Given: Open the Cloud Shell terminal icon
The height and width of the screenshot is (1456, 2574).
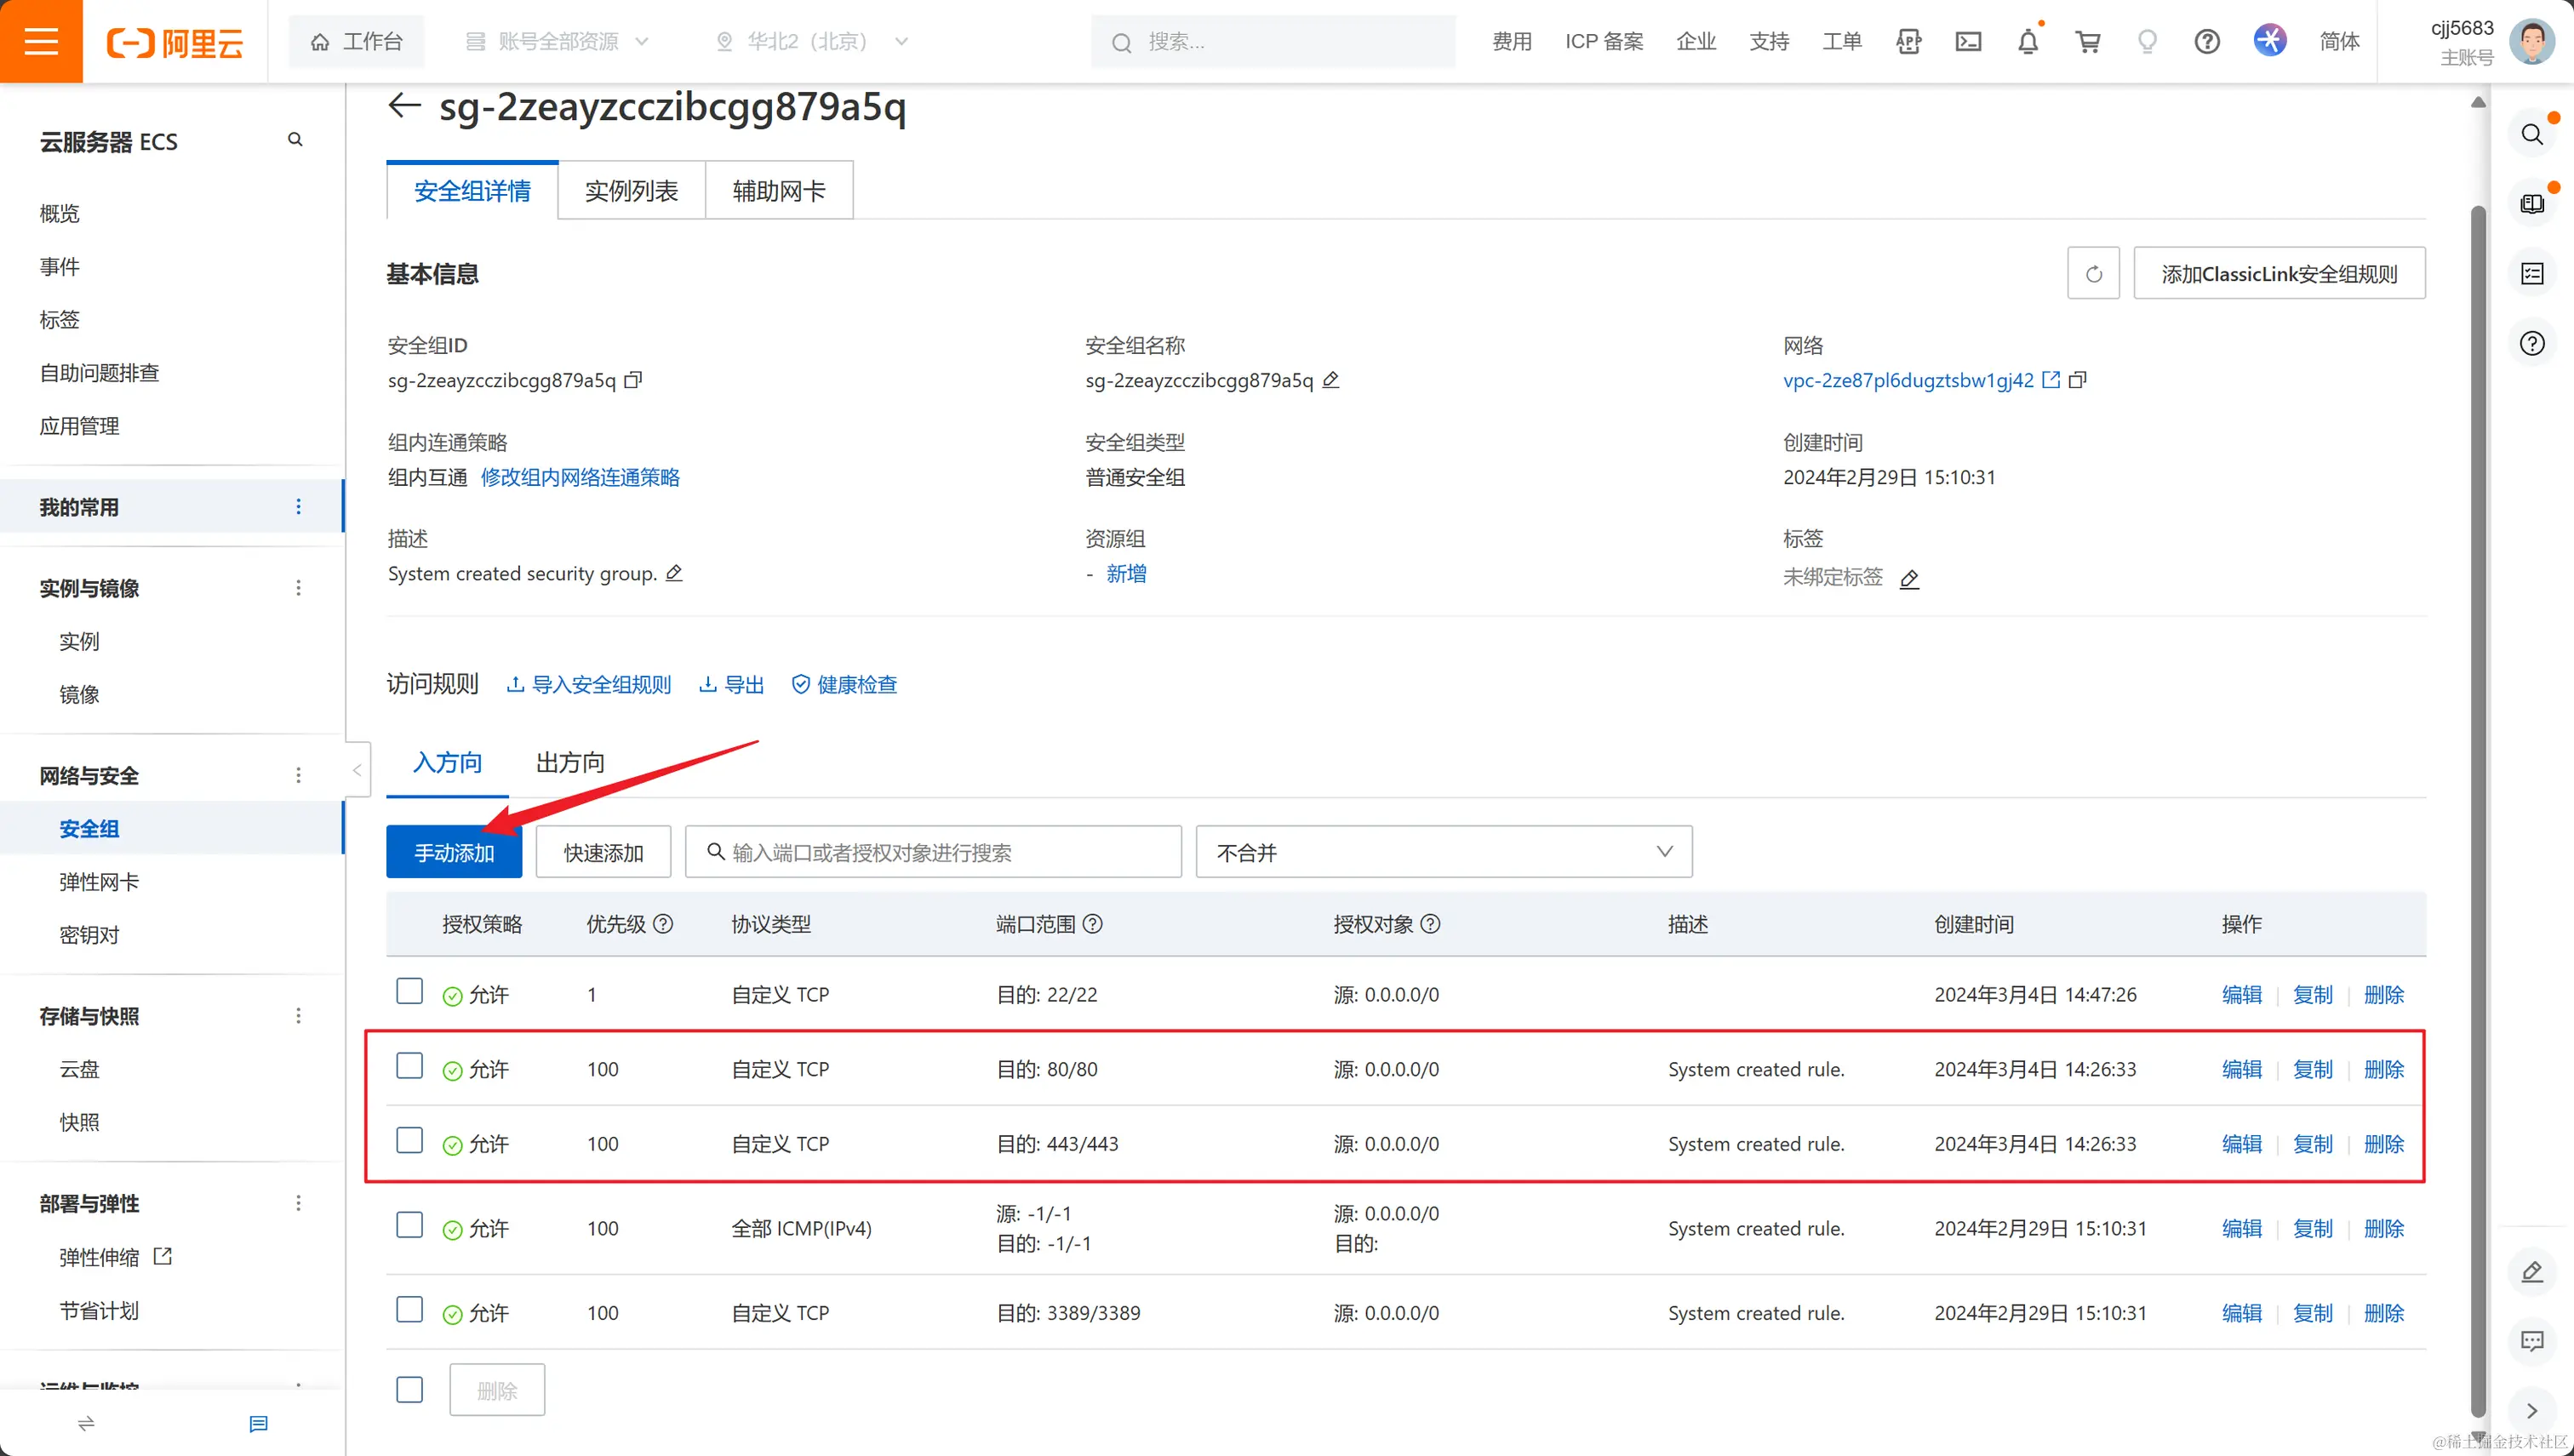Looking at the screenshot, I should point(1968,42).
